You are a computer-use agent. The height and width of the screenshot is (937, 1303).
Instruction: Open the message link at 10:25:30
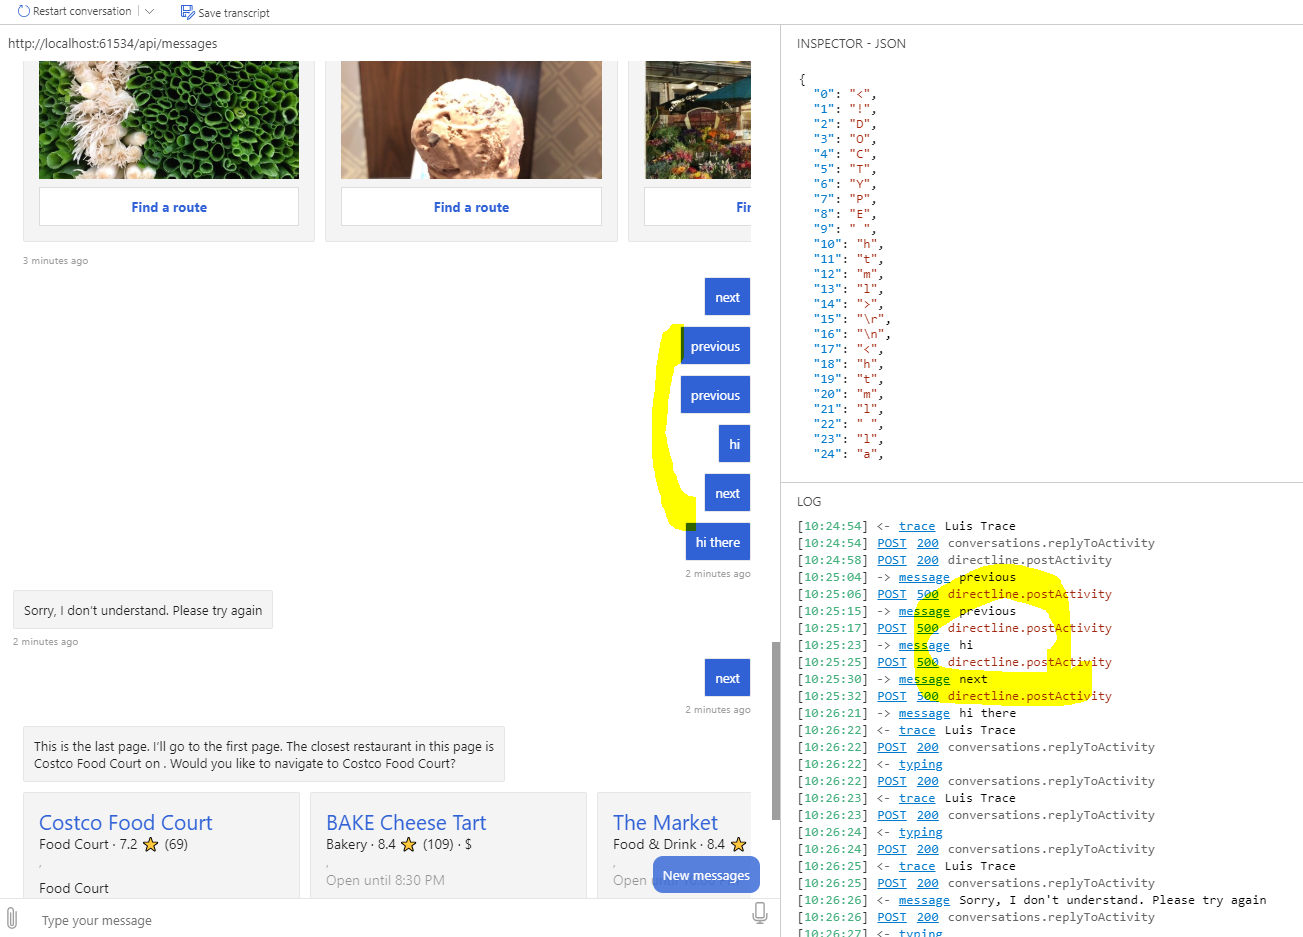[x=924, y=679]
